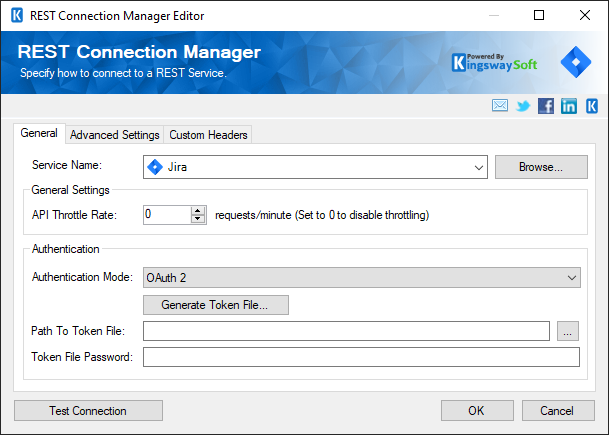Click the 'Service Name:' label
The width and height of the screenshot is (609, 435).
pyautogui.click(x=67, y=165)
